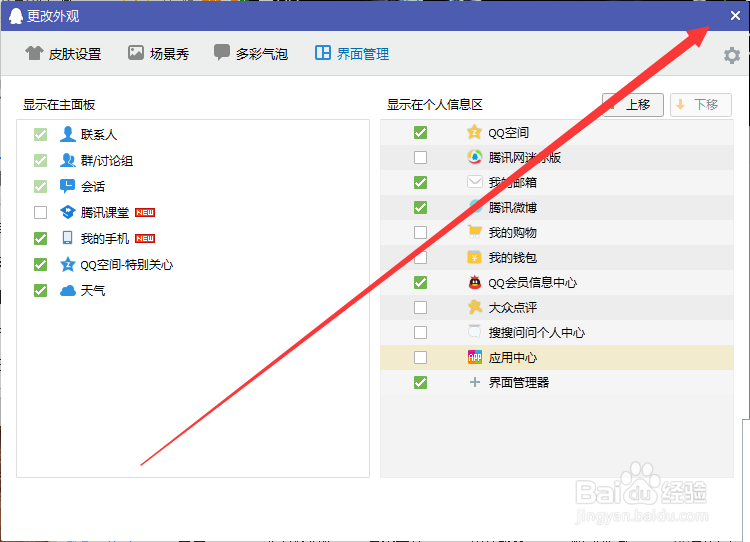This screenshot has width=750, height=542.
Task: Click the 上移 move up button
Action: click(633, 105)
